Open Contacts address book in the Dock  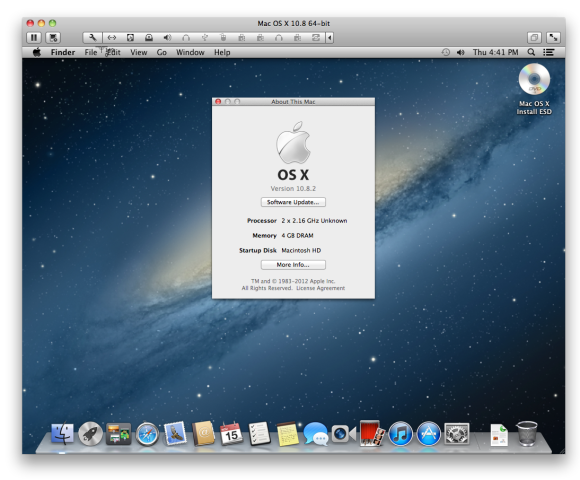(x=203, y=433)
